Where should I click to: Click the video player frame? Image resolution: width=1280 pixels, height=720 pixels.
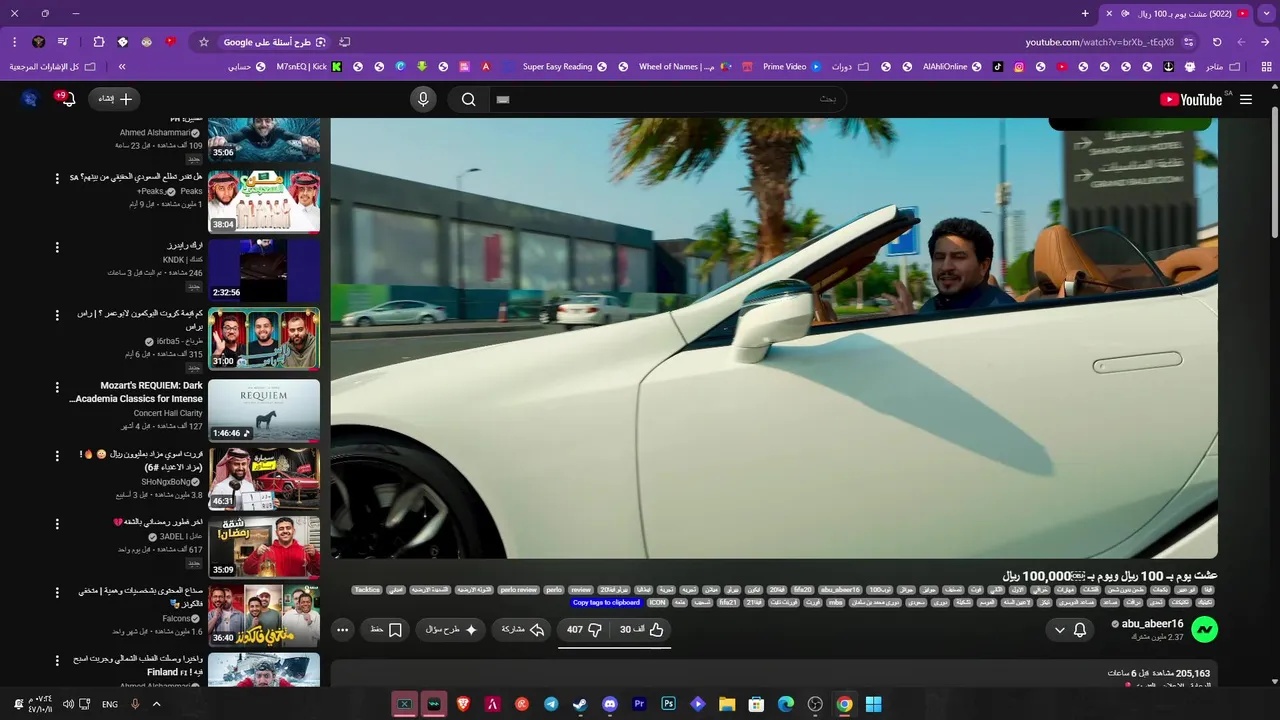click(x=774, y=338)
